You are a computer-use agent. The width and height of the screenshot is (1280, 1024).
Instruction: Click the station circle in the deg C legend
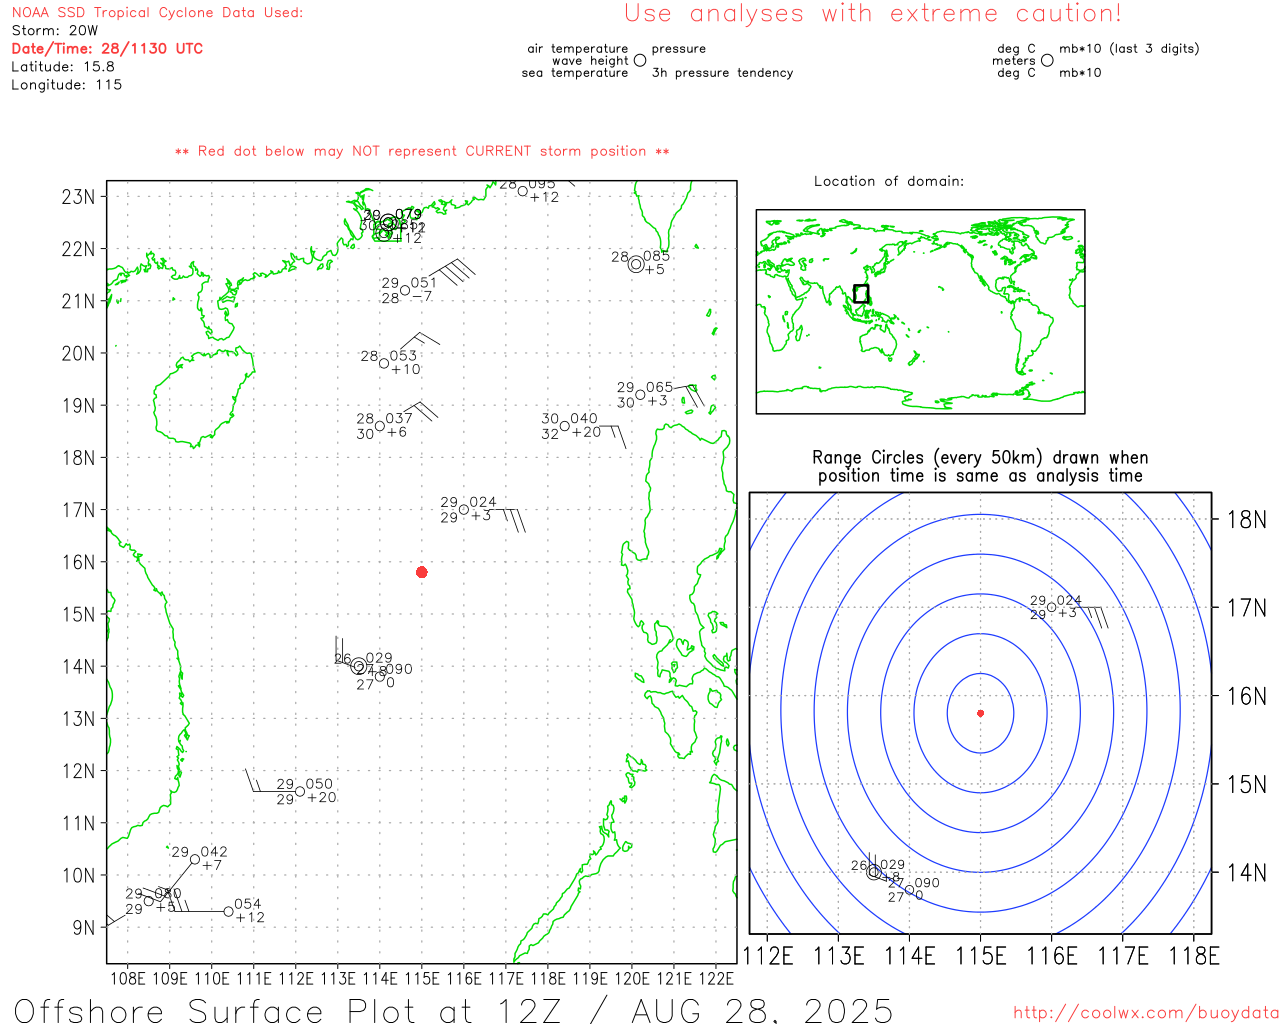[1047, 61]
